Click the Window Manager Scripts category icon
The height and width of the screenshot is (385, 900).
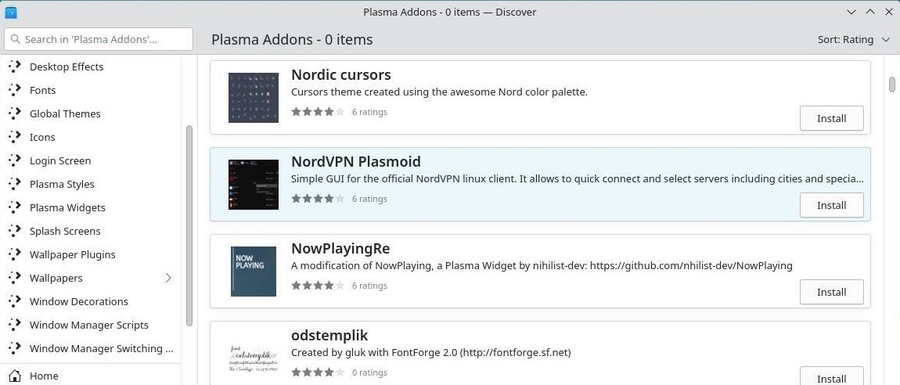15,325
